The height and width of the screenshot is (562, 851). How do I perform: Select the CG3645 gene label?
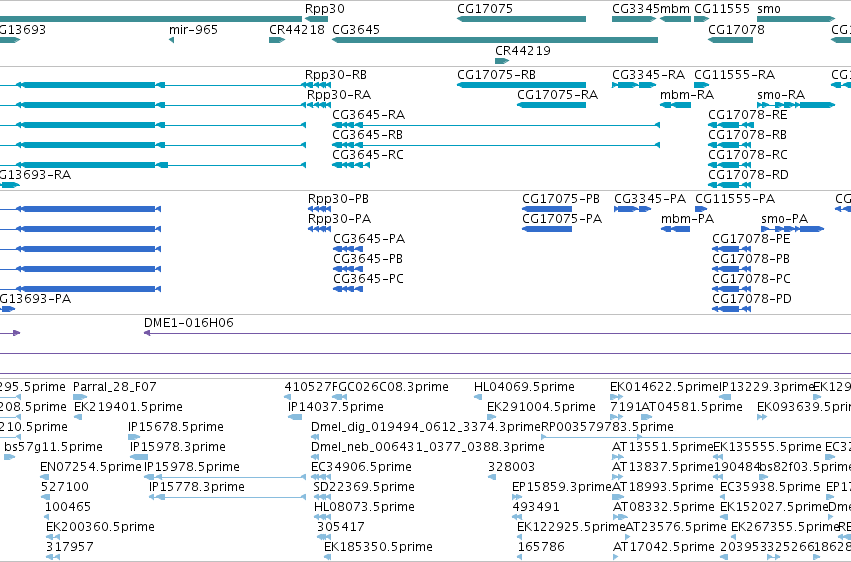point(356,30)
